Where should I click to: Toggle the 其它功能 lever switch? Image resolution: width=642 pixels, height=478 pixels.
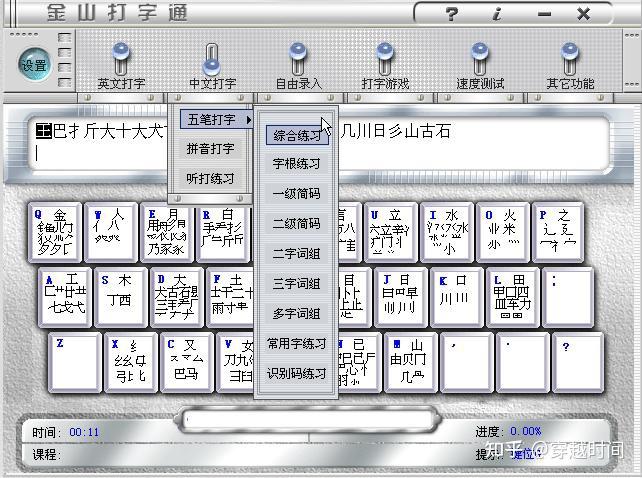pyautogui.click(x=570, y=59)
